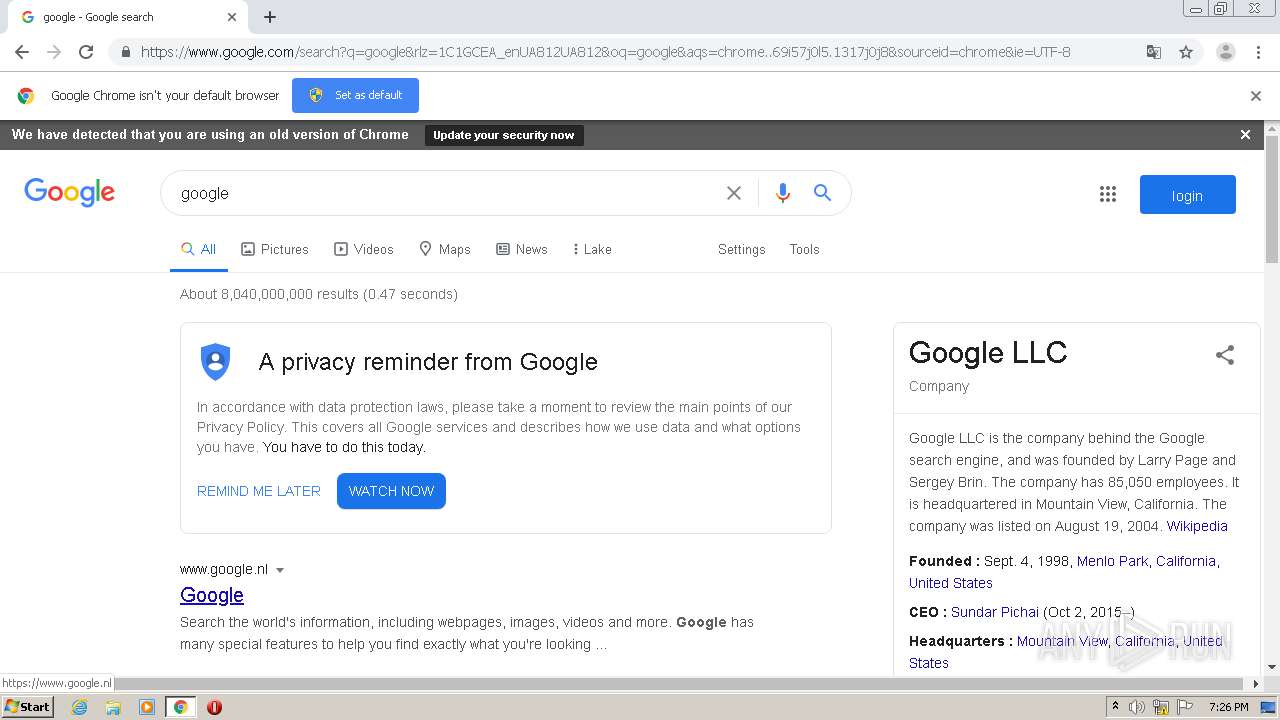Viewport: 1280px width, 720px height.
Task: Dismiss the default browser infobar
Action: click(x=1256, y=96)
